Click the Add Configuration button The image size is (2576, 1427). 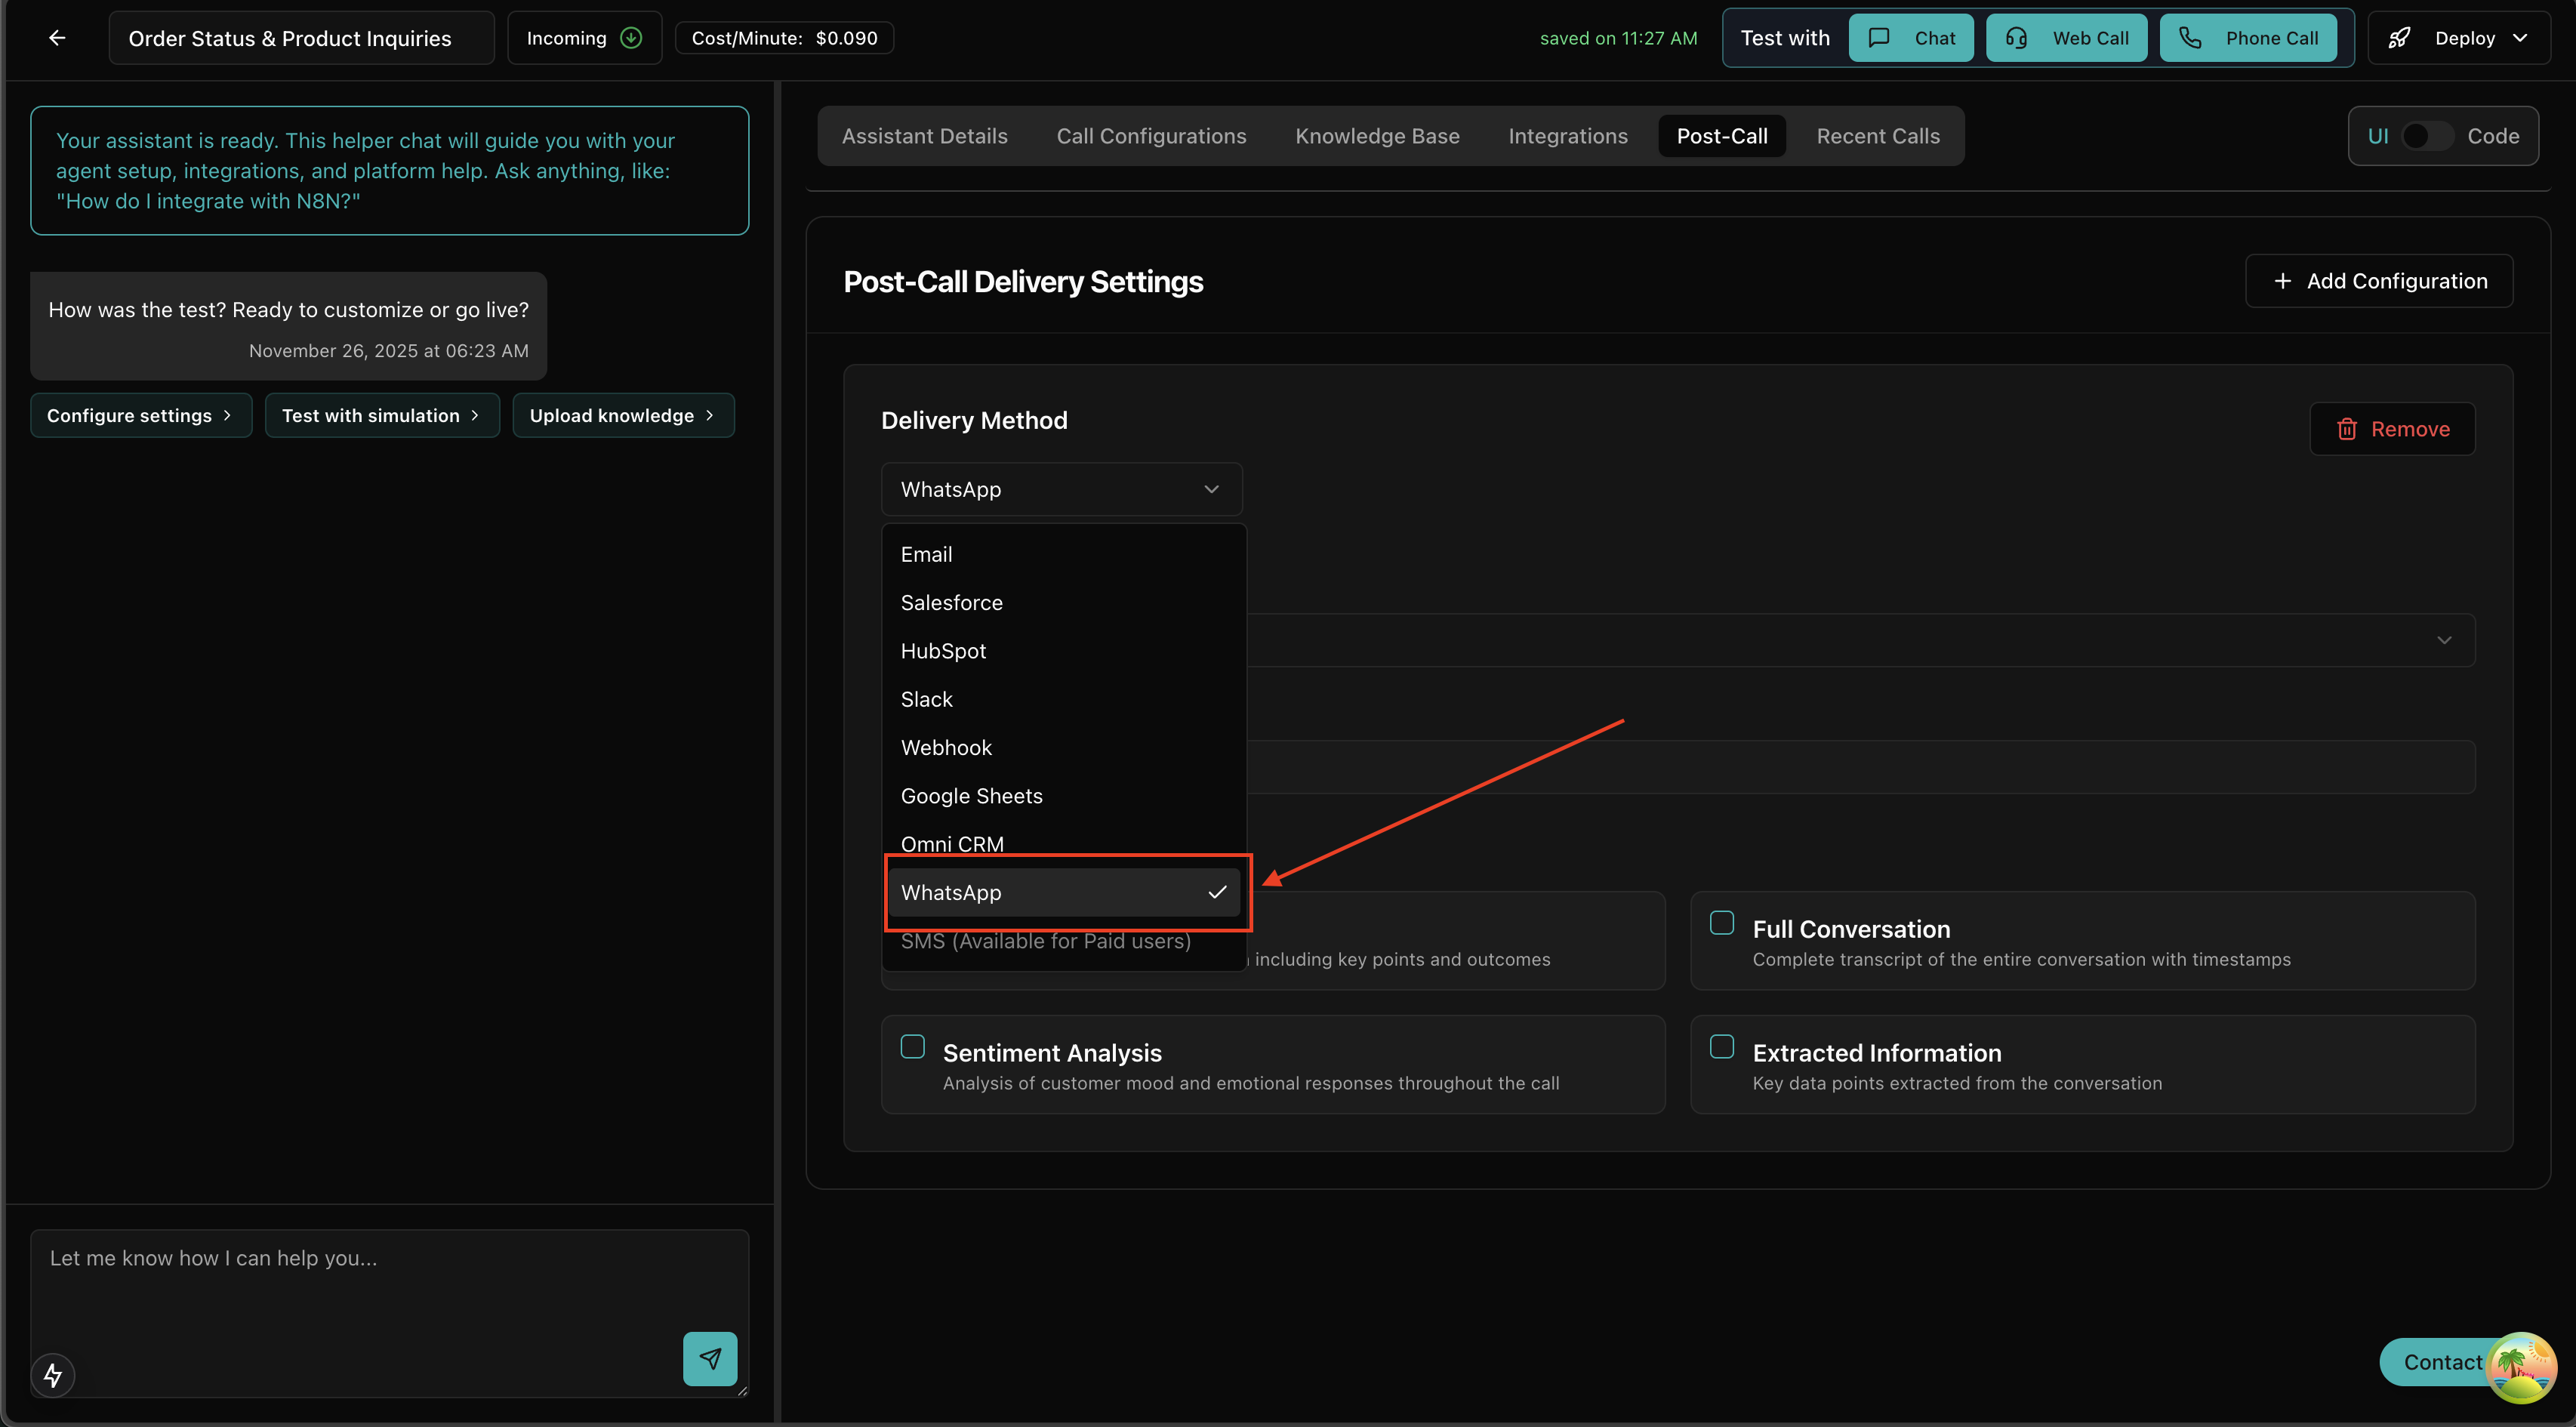[2379, 281]
